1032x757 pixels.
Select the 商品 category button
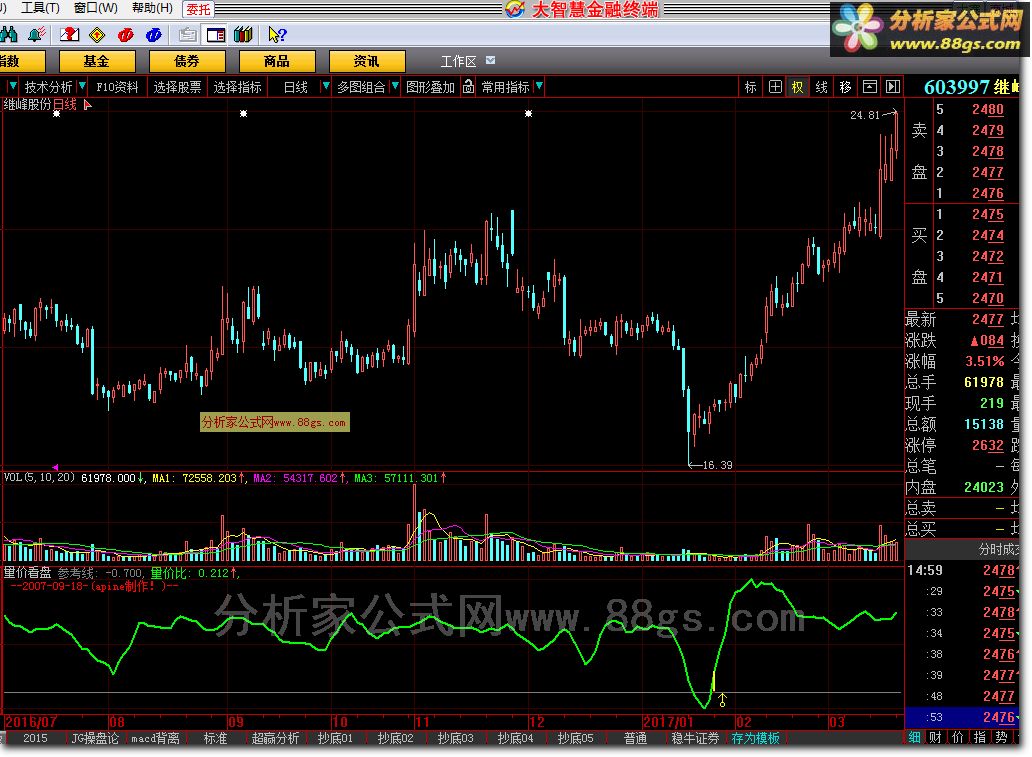[x=277, y=61]
